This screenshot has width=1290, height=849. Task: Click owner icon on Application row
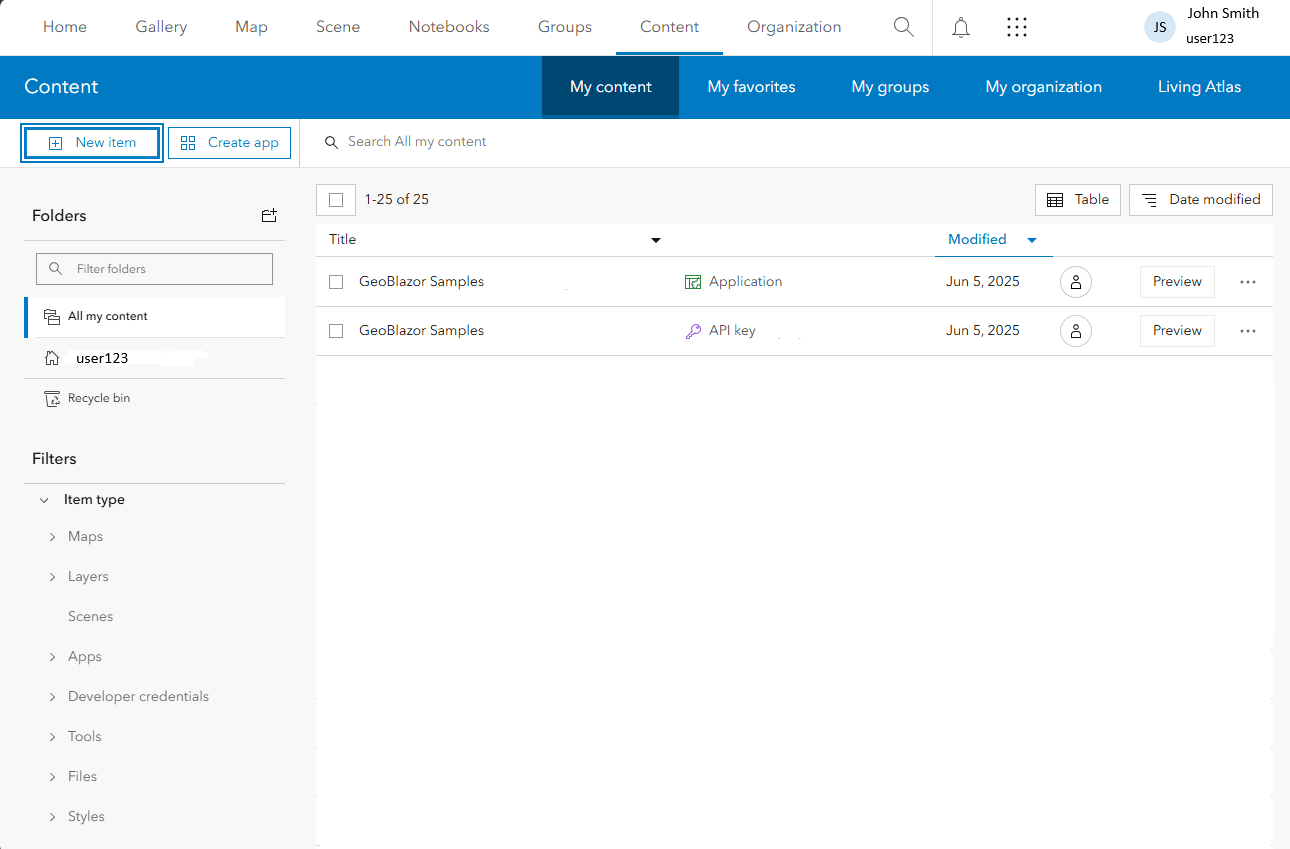point(1076,282)
